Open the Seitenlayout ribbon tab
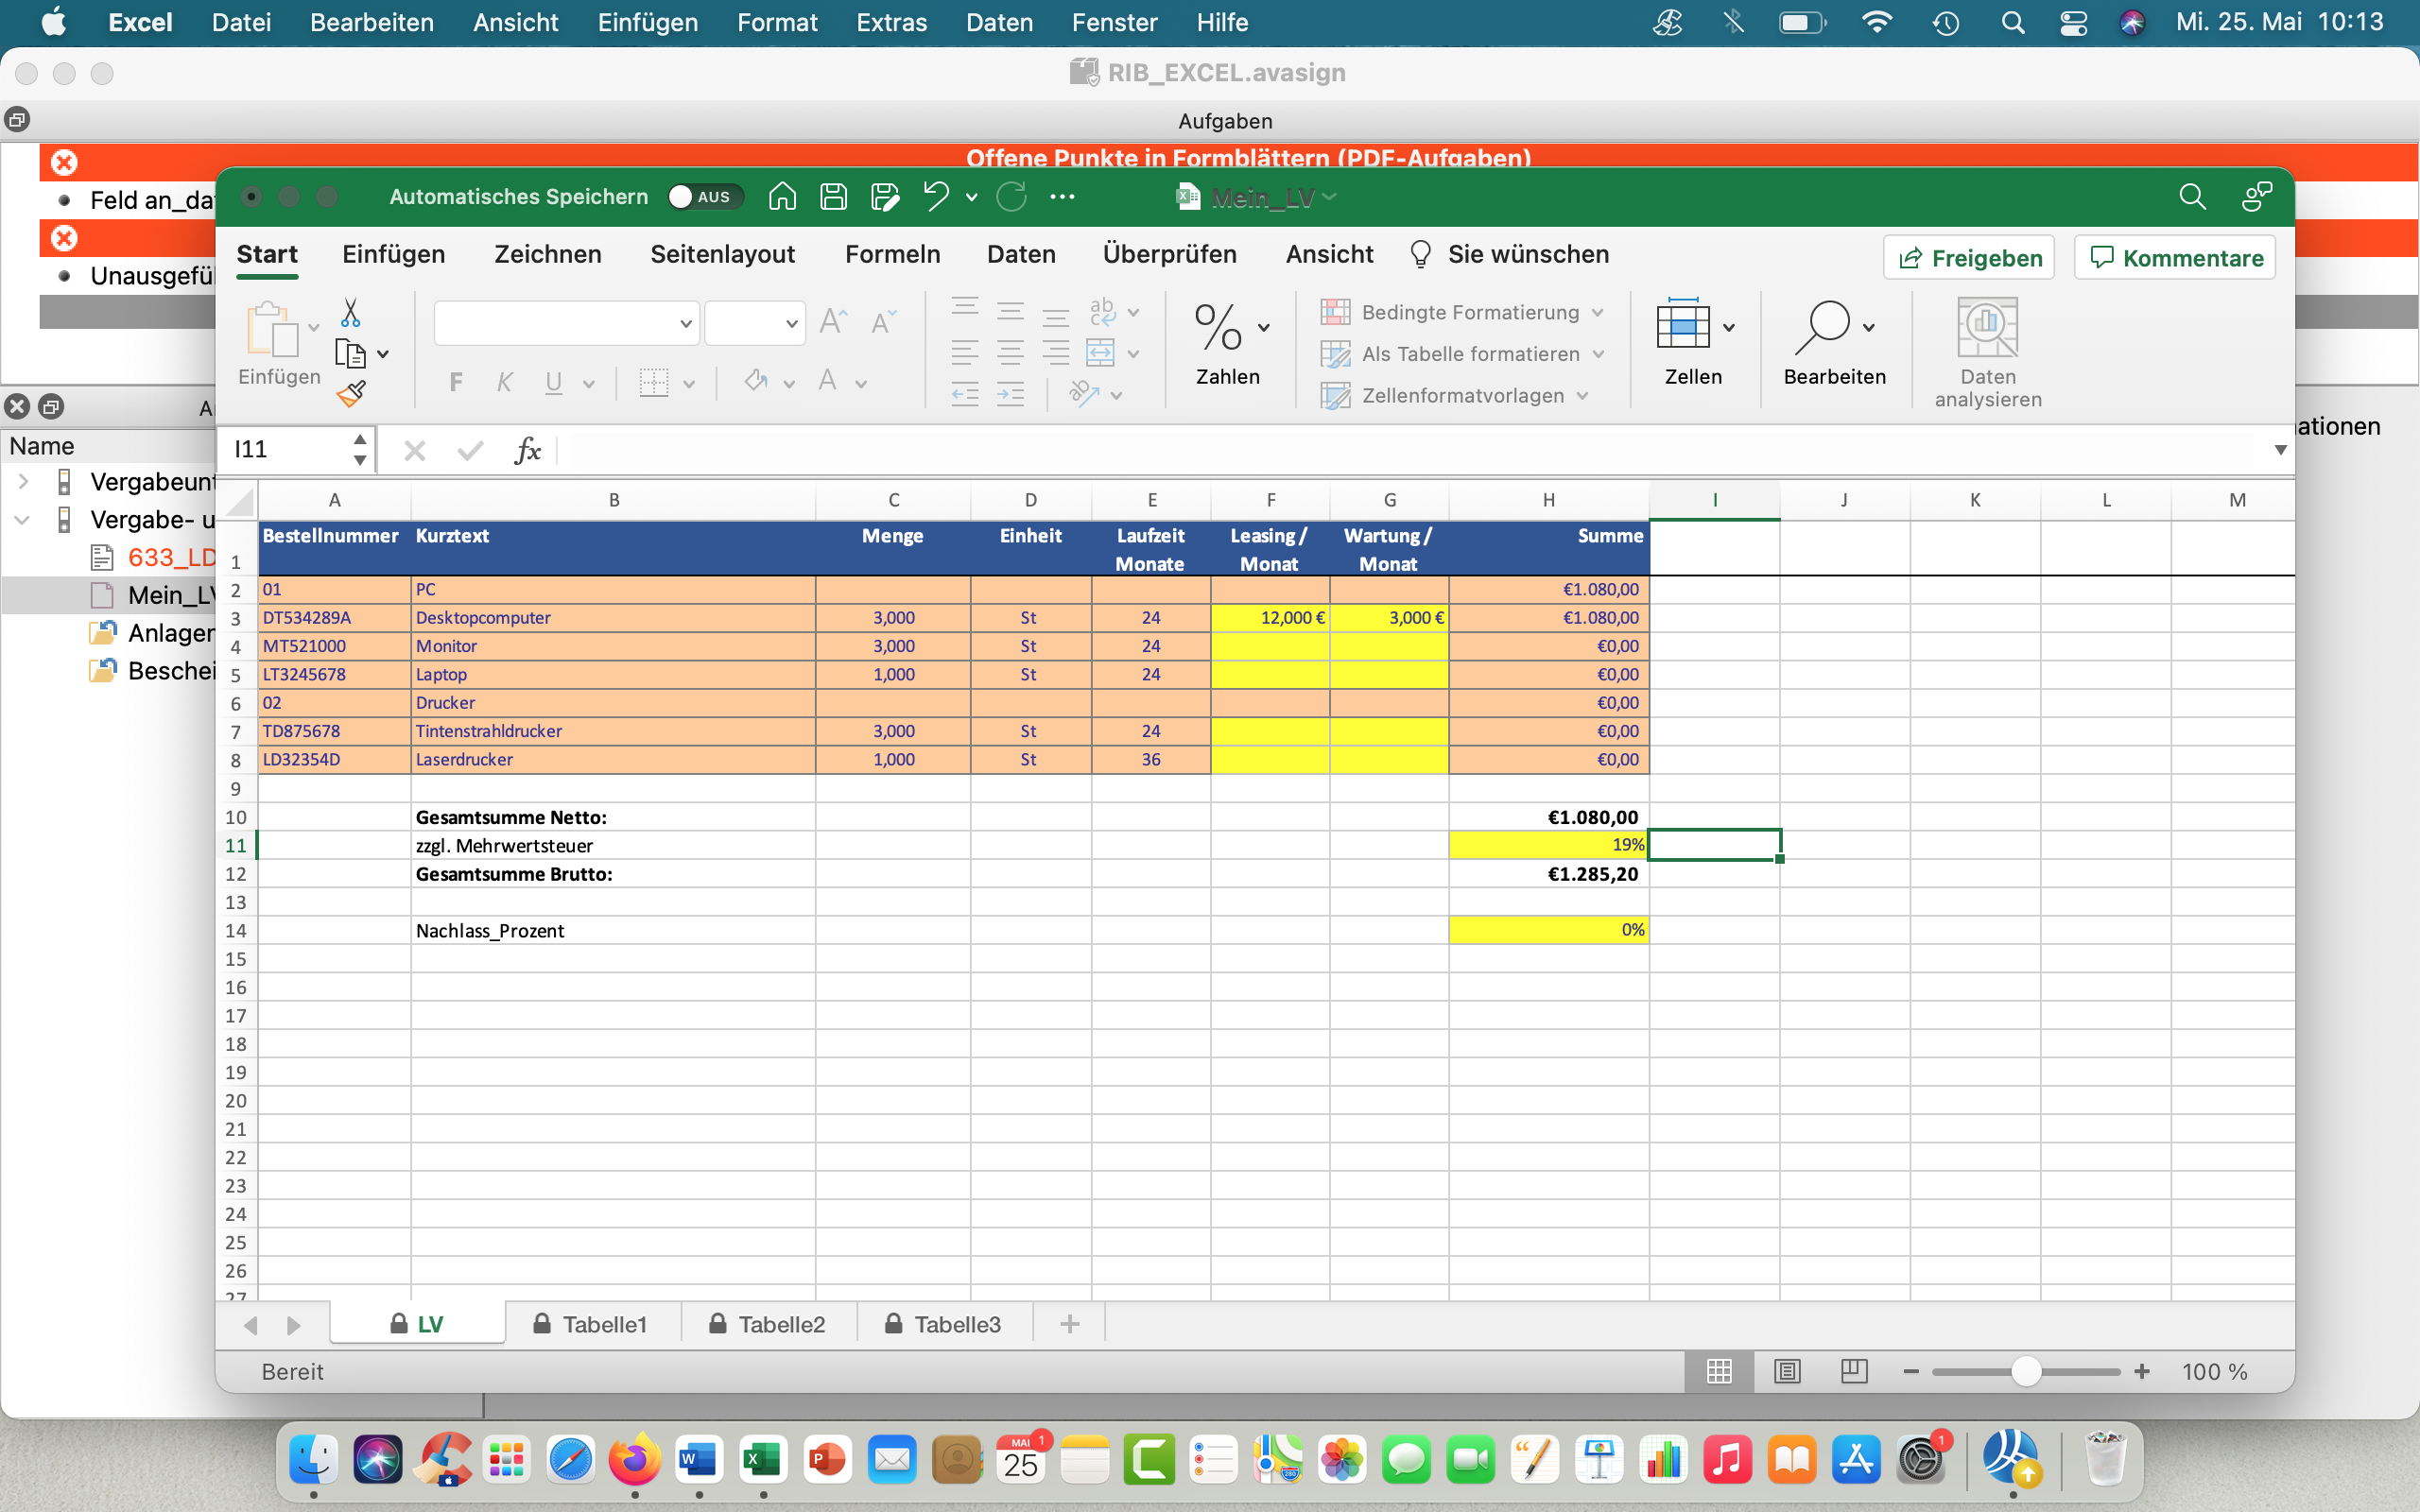Screen dimensions: 2420x1512 coord(722,254)
